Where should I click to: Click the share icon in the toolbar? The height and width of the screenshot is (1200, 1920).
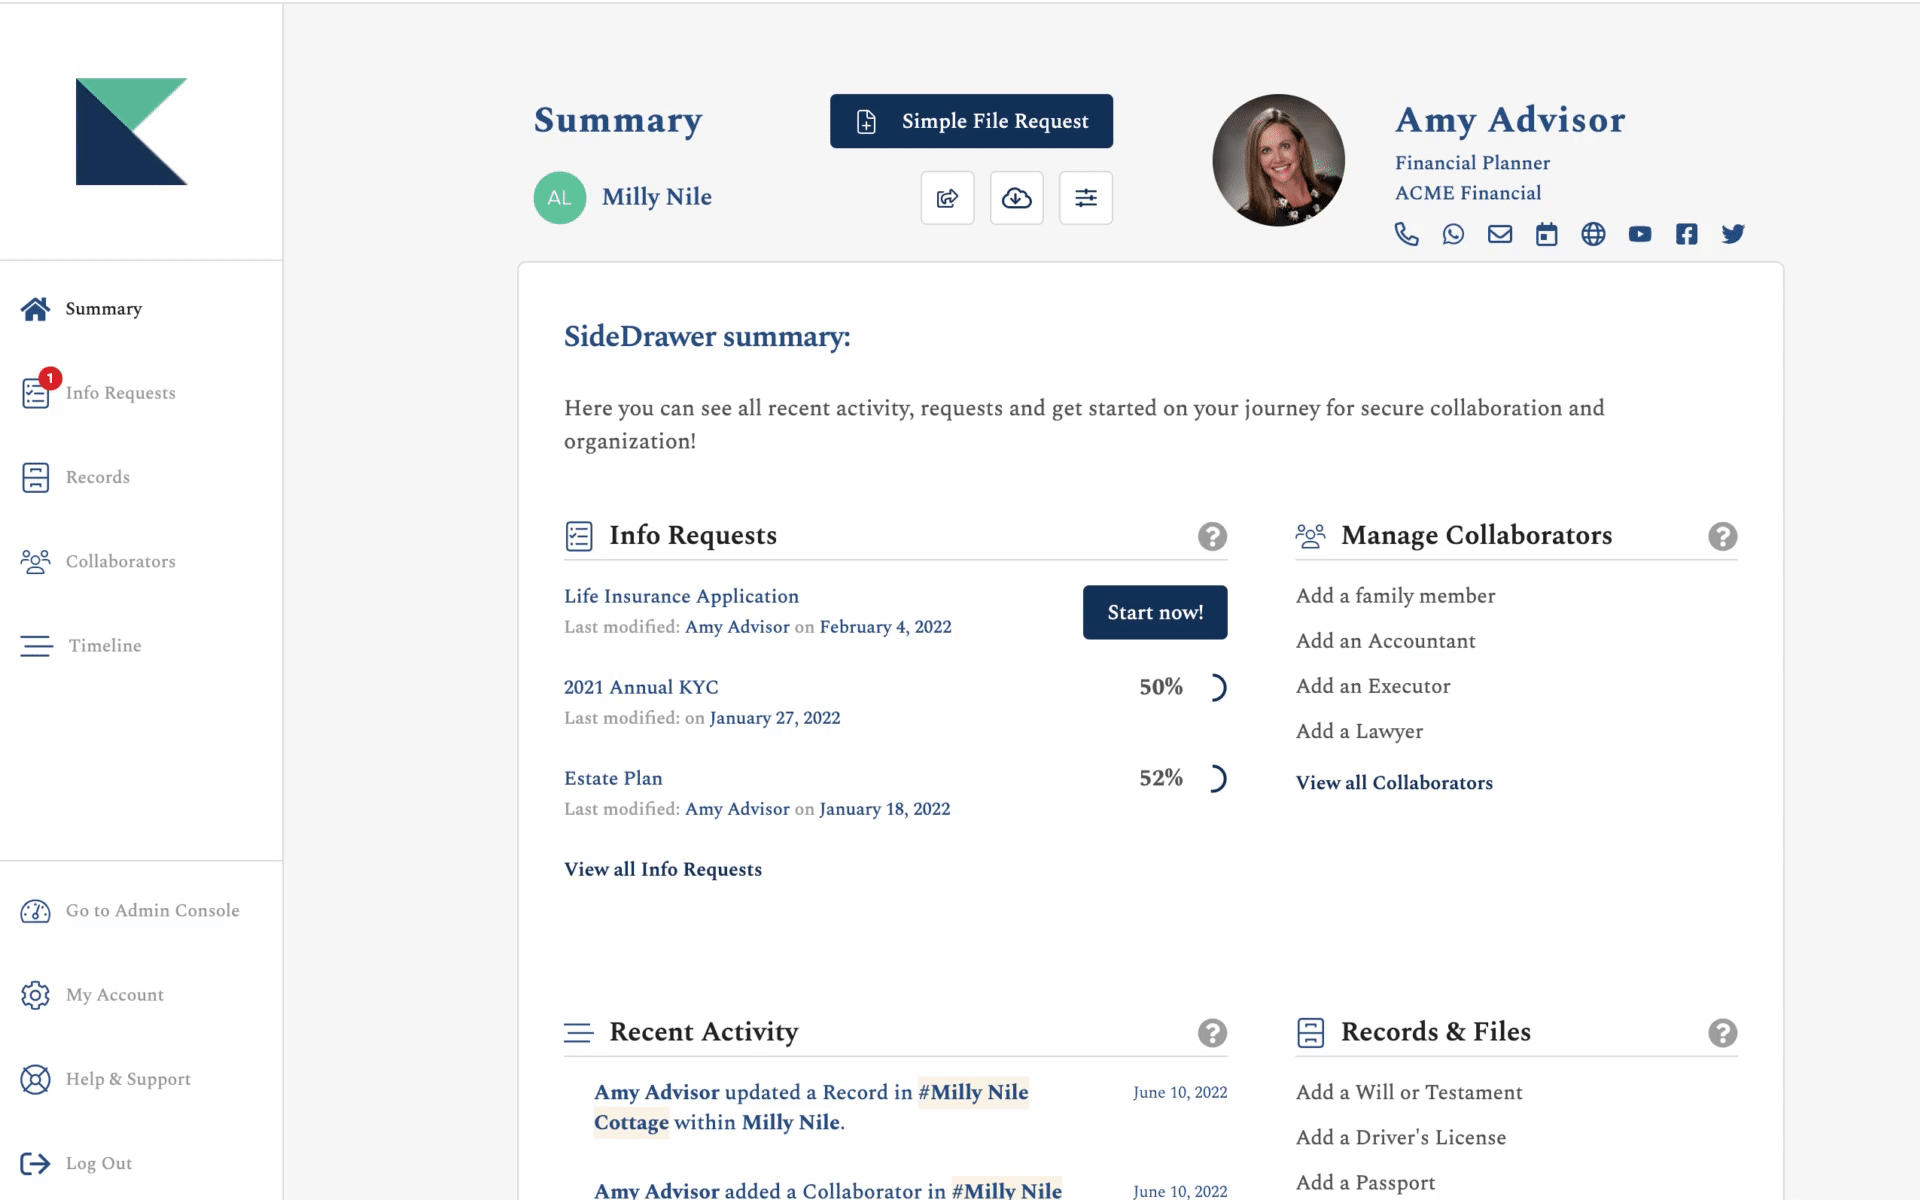[947, 197]
